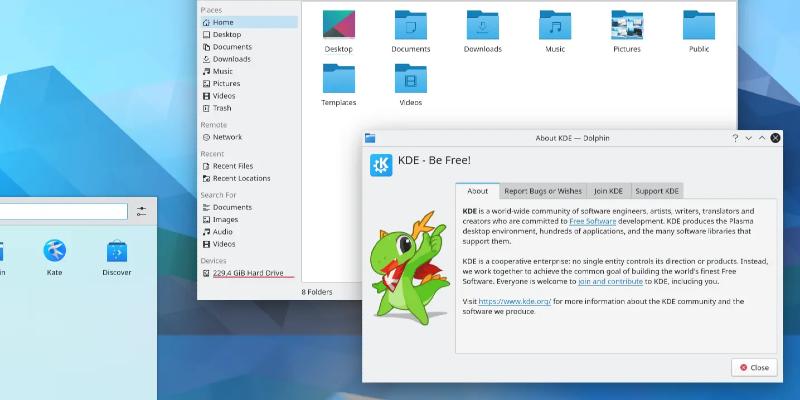Switch to Report Bugs or Wishes tab
This screenshot has width=800, height=400.
tap(542, 191)
